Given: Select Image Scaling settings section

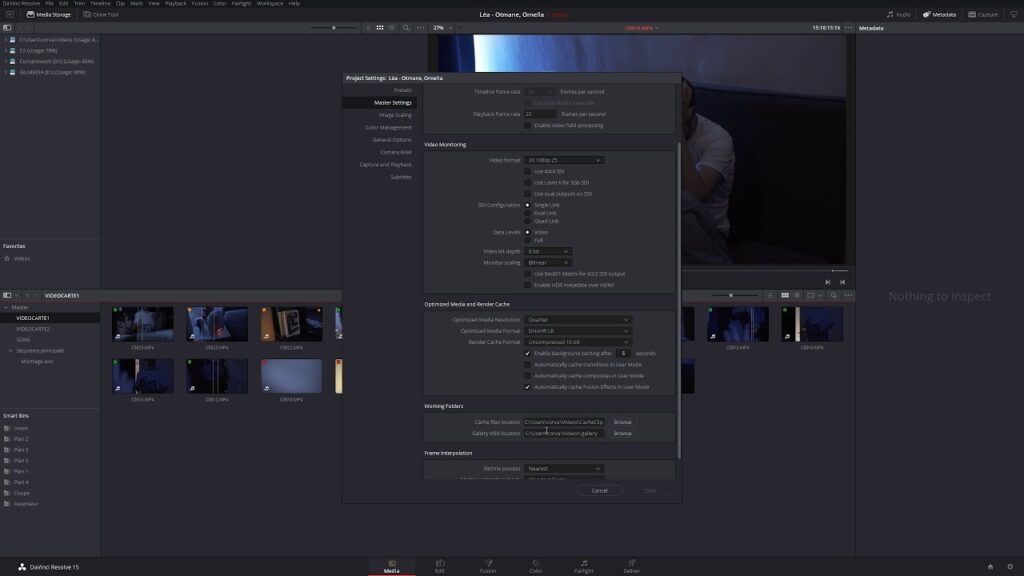Looking at the screenshot, I should (x=395, y=115).
